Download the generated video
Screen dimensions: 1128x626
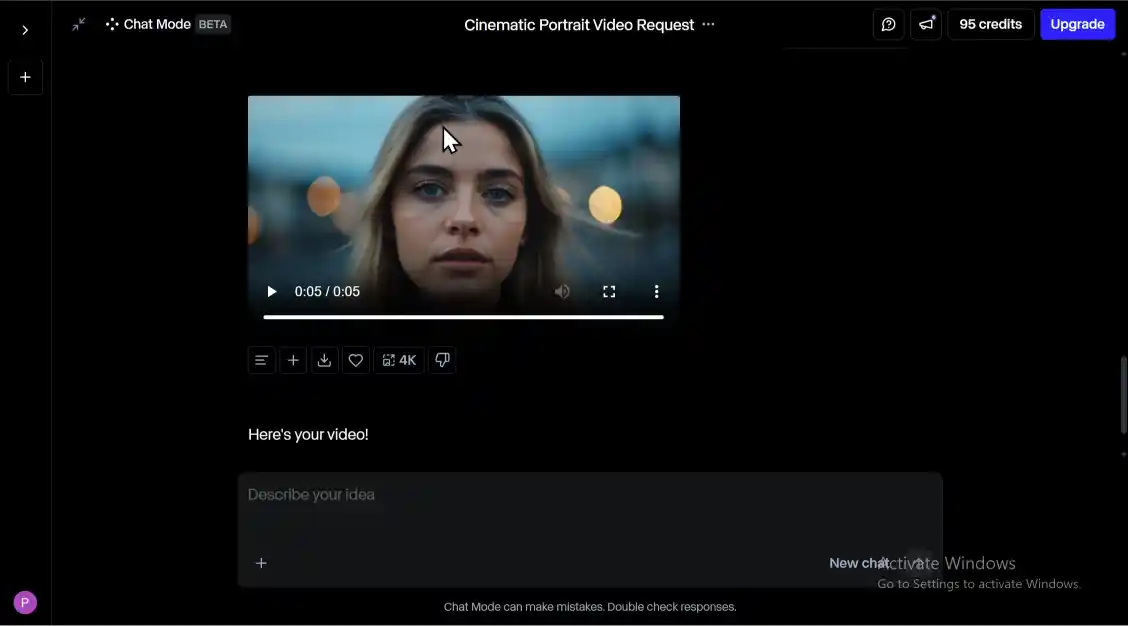(x=324, y=360)
